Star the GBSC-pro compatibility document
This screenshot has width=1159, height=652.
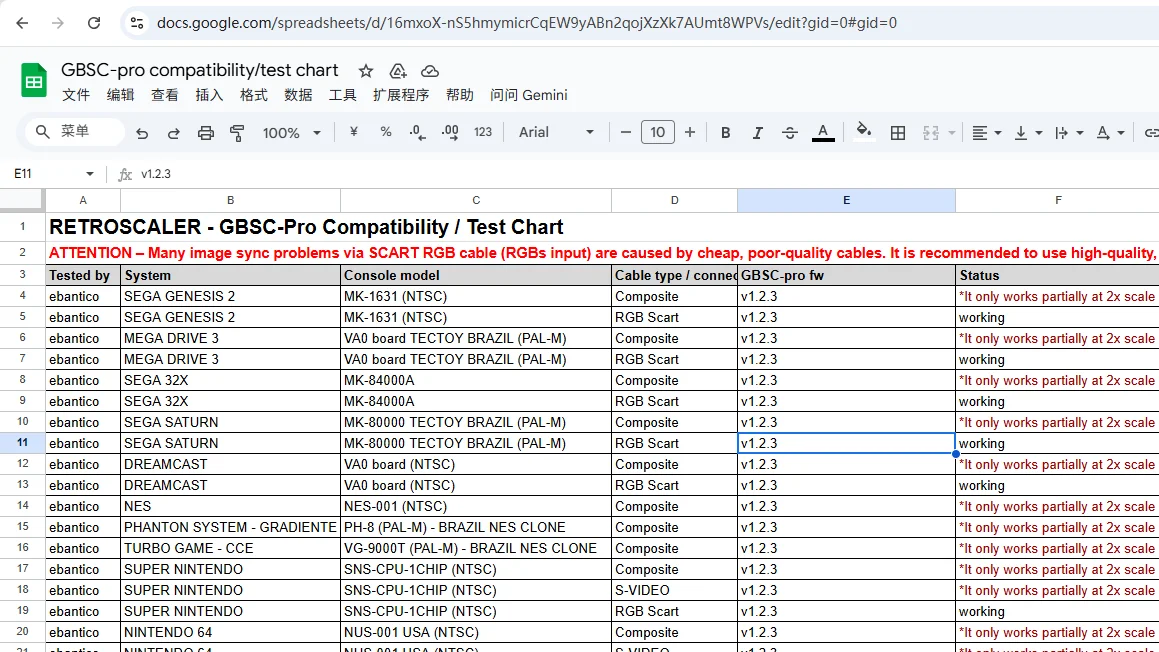[x=366, y=71]
